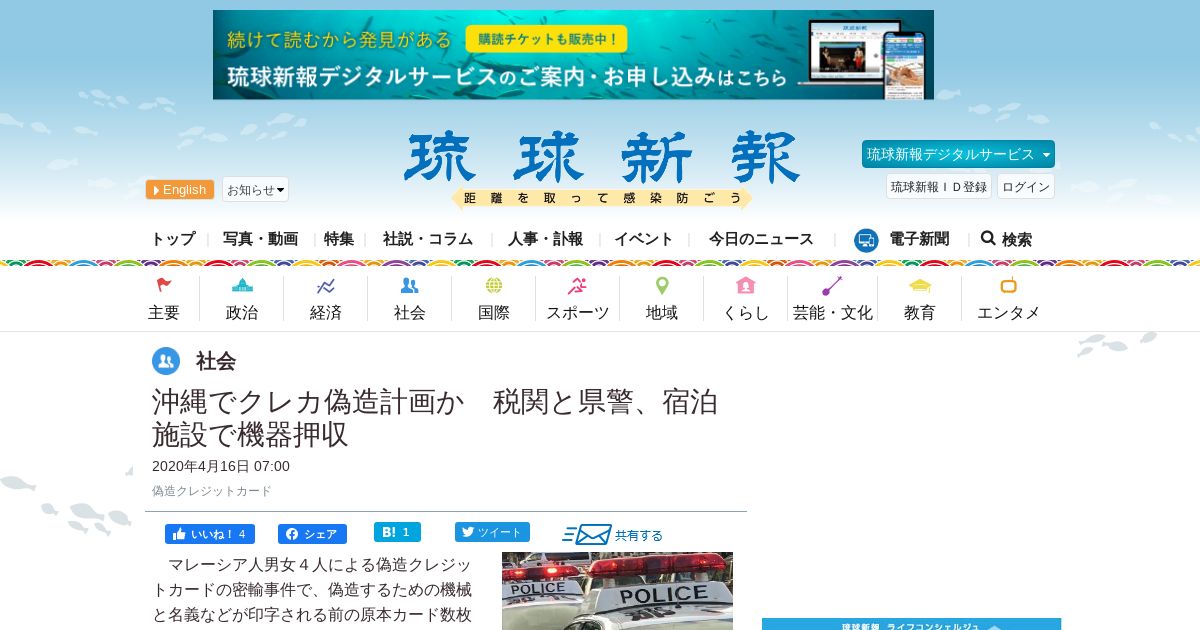Click the map pin icon above 地域
This screenshot has height=630, width=1200.
coord(662,286)
